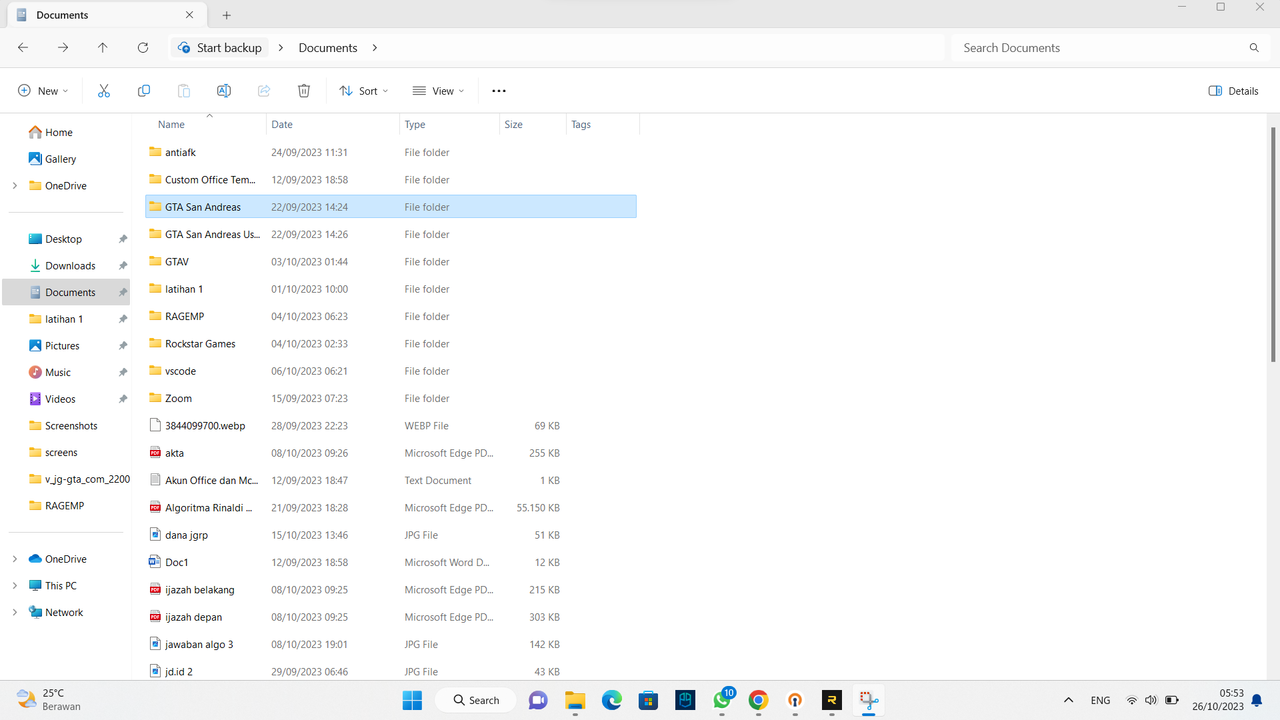Click Start backup in address bar
This screenshot has width=1280, height=720.
pyautogui.click(x=219, y=48)
